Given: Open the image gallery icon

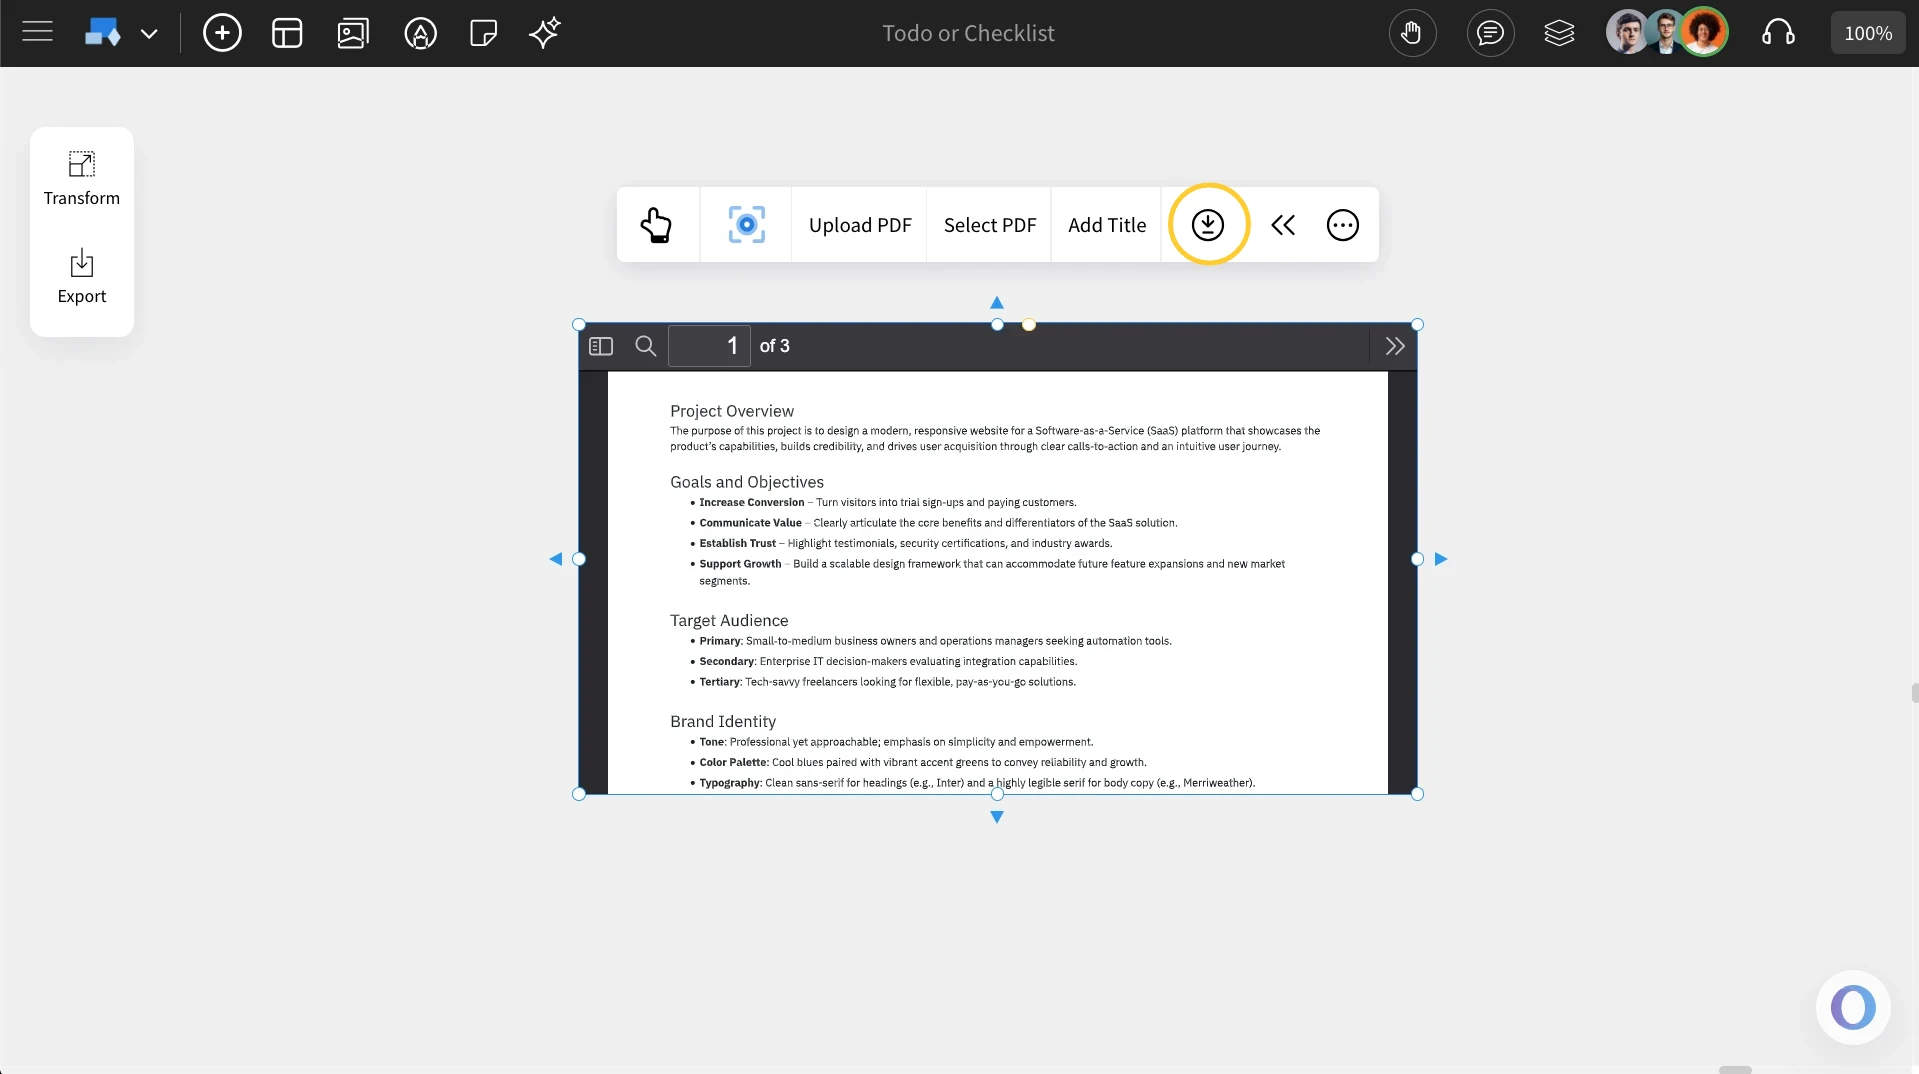Looking at the screenshot, I should pyautogui.click(x=353, y=33).
